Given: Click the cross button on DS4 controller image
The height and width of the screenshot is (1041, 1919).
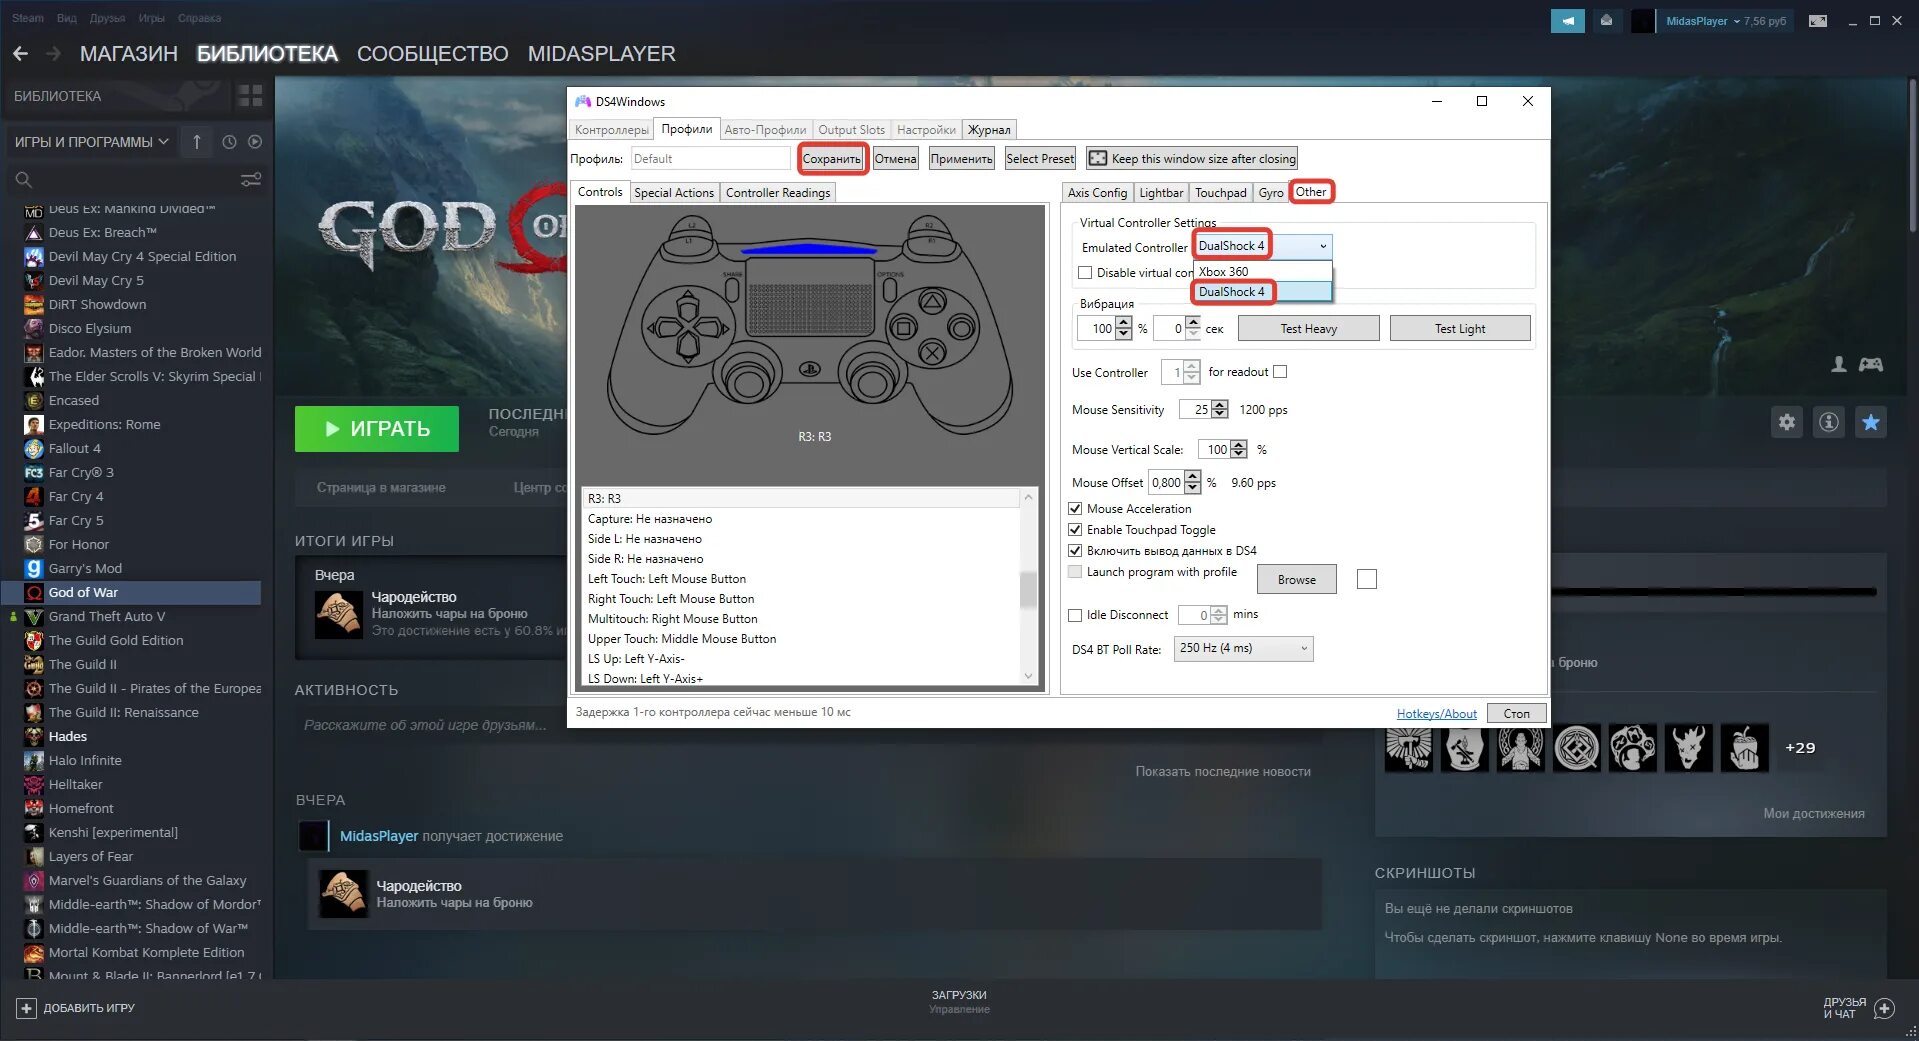Looking at the screenshot, I should pos(932,353).
